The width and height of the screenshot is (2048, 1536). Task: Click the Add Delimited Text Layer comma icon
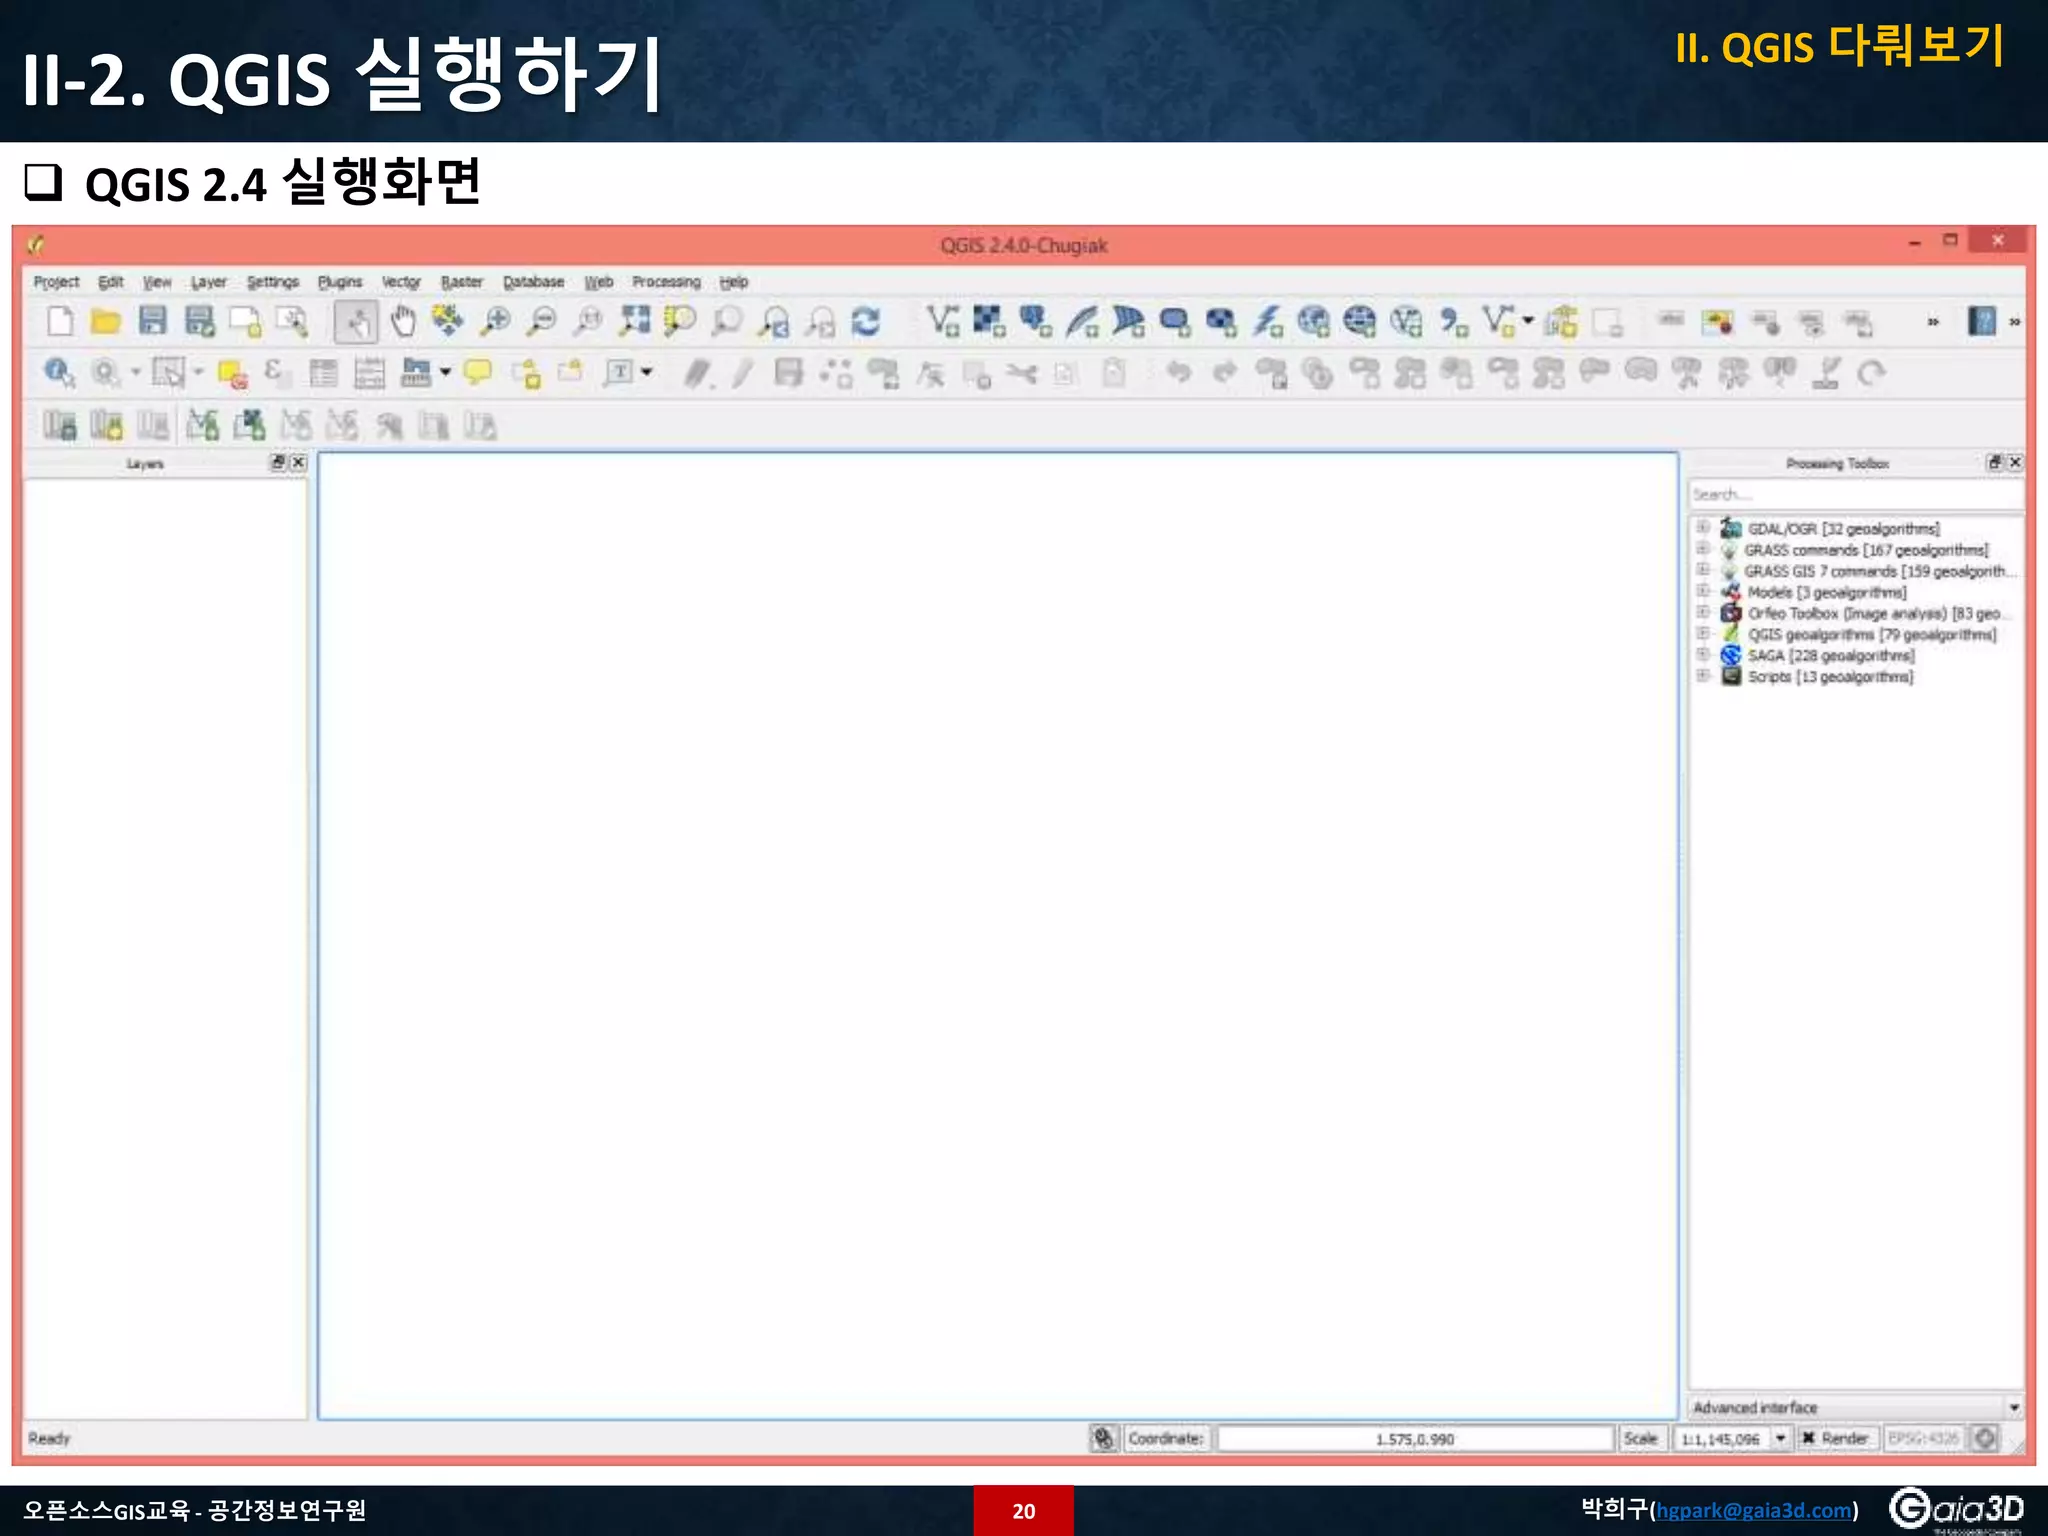point(1453,322)
